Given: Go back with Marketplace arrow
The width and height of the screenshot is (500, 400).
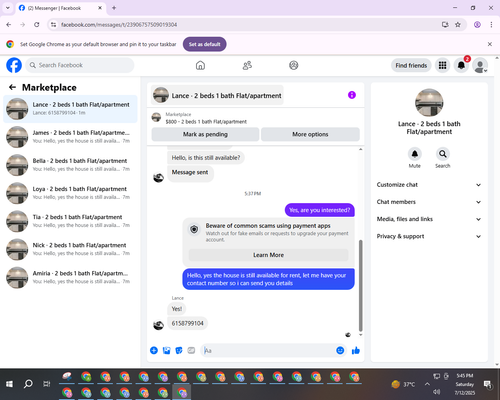Looking at the screenshot, I should pos(12,87).
